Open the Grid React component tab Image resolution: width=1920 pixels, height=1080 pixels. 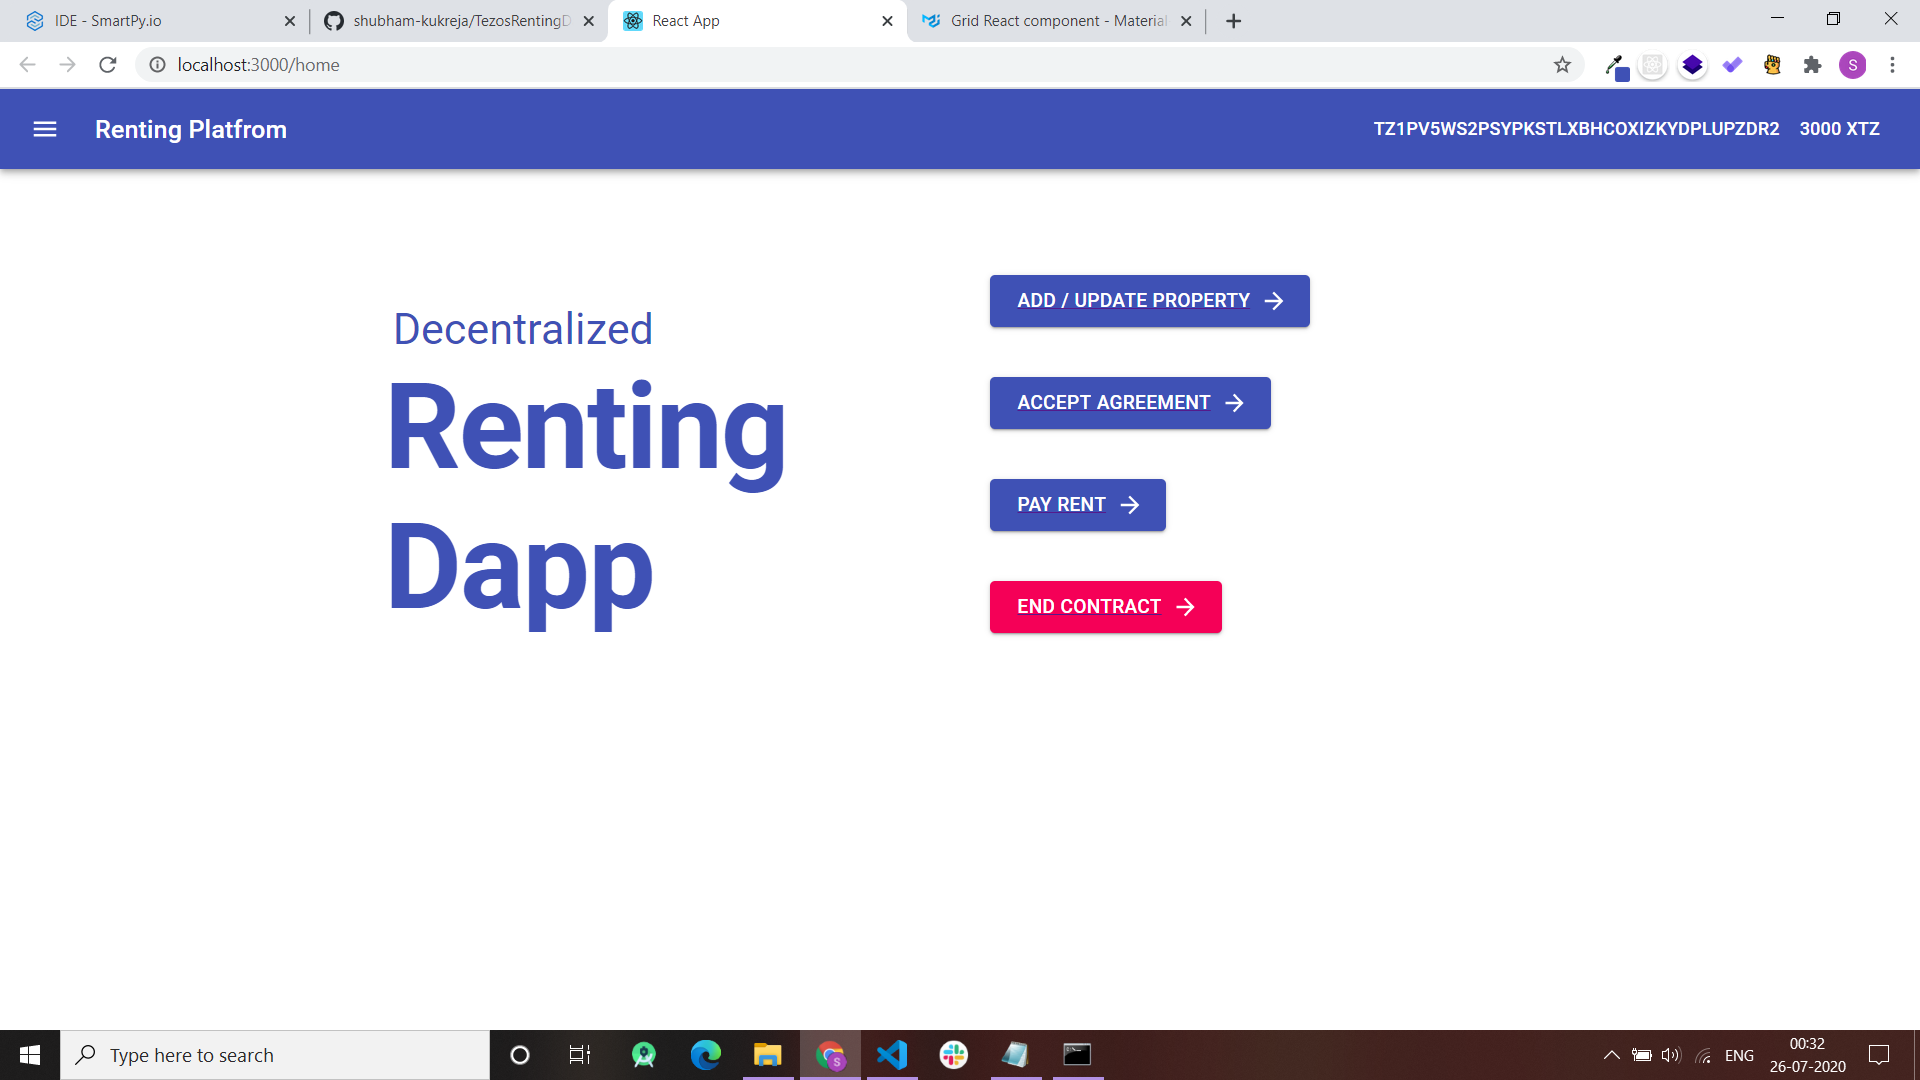click(1050, 21)
